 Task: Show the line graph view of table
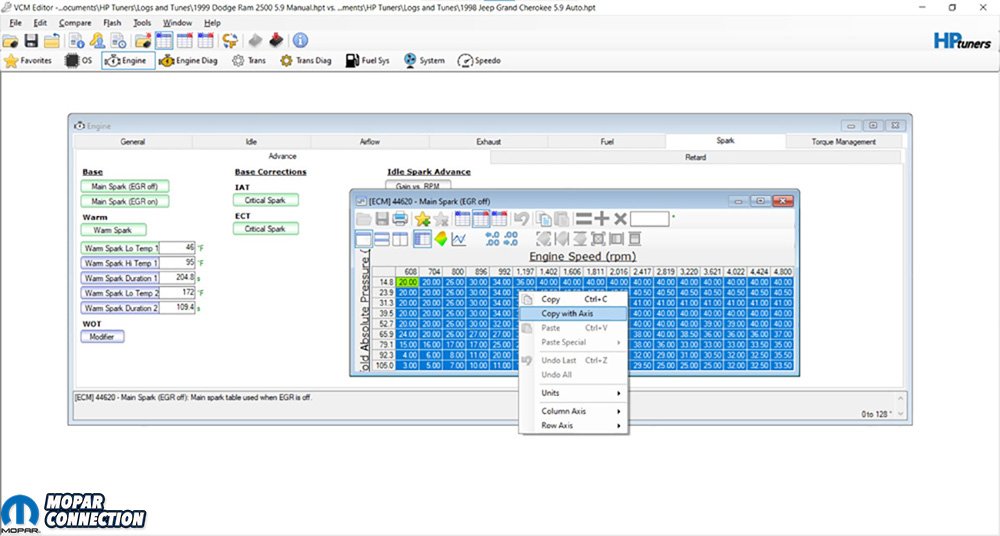(459, 239)
